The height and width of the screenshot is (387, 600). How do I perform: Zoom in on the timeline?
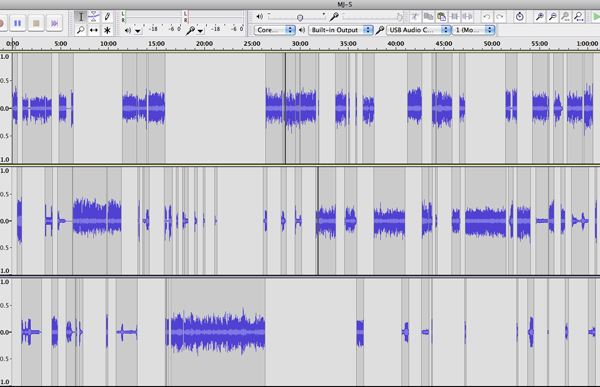pyautogui.click(x=540, y=17)
